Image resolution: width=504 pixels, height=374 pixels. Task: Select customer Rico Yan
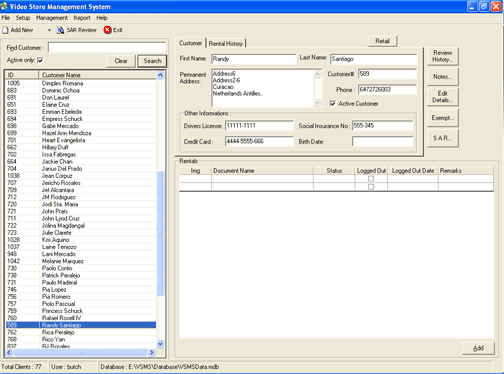pos(81,339)
